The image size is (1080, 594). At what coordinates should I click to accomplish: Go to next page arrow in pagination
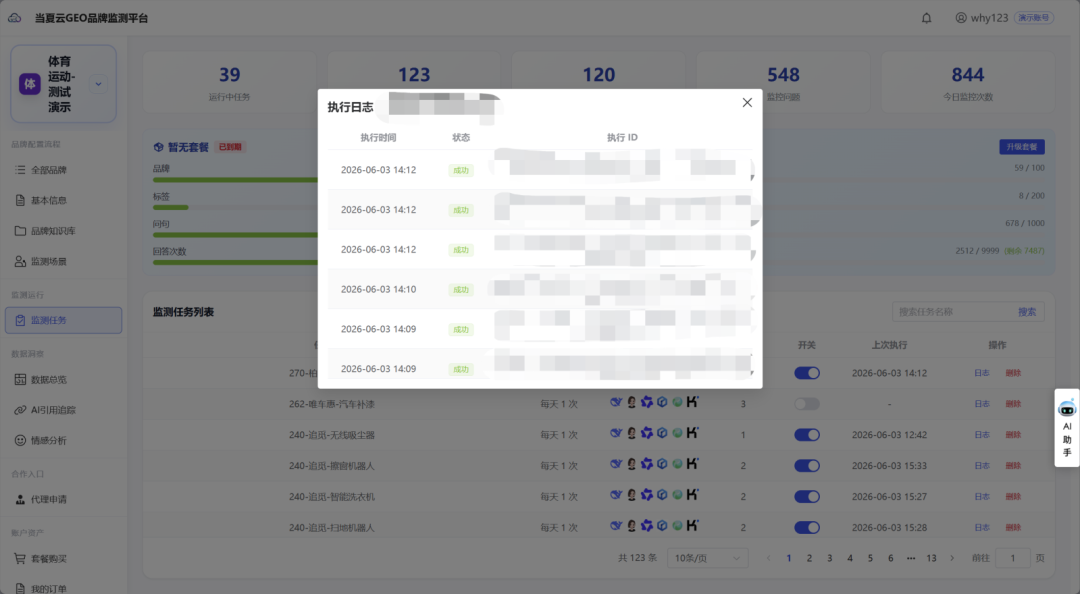953,558
